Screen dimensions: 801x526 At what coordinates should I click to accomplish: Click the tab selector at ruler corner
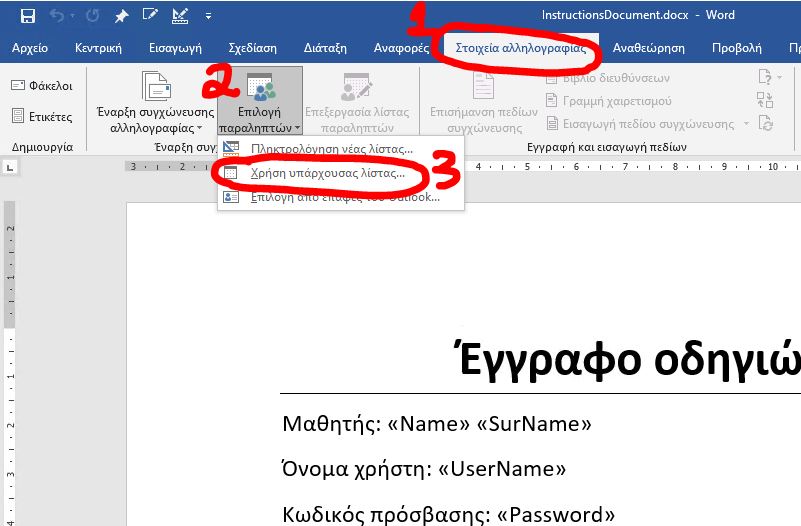10,167
